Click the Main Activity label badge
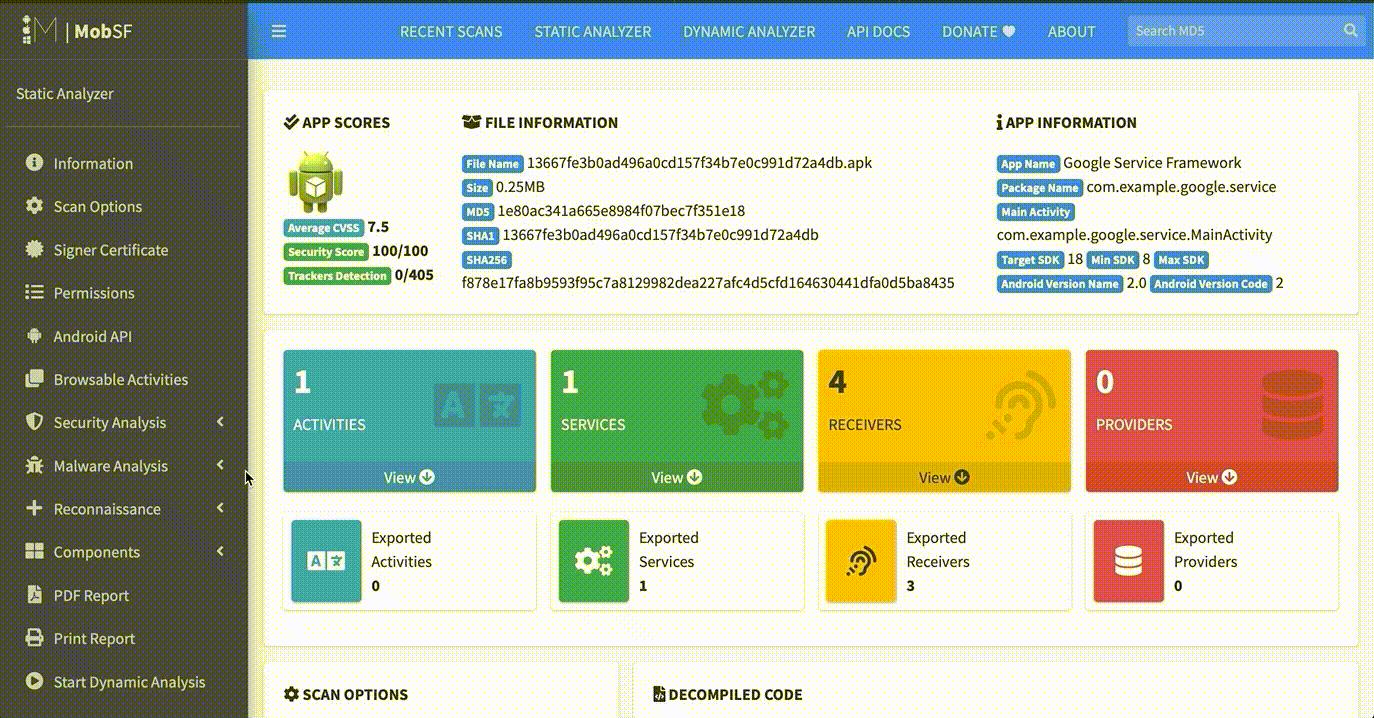1374x718 pixels. (1035, 212)
